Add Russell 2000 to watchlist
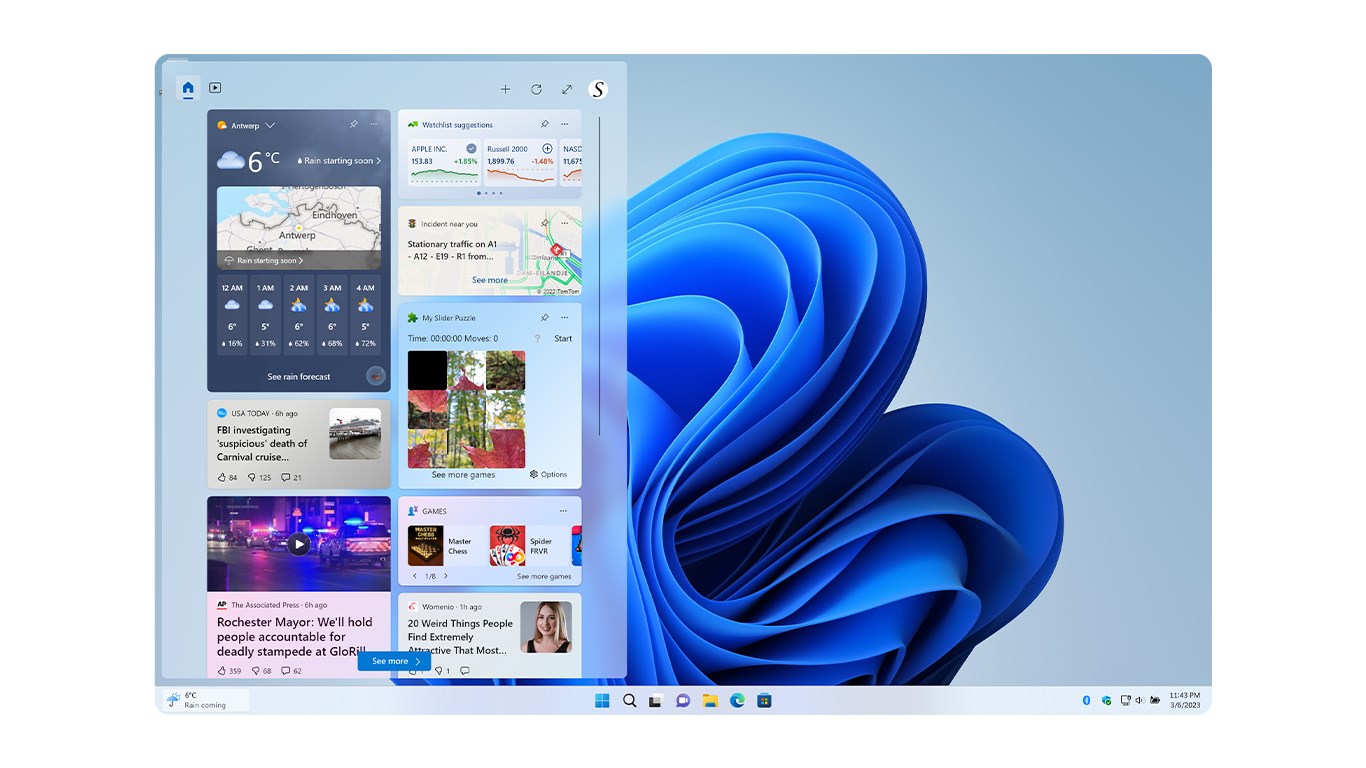Viewport: 1366px width, 768px height. point(547,149)
